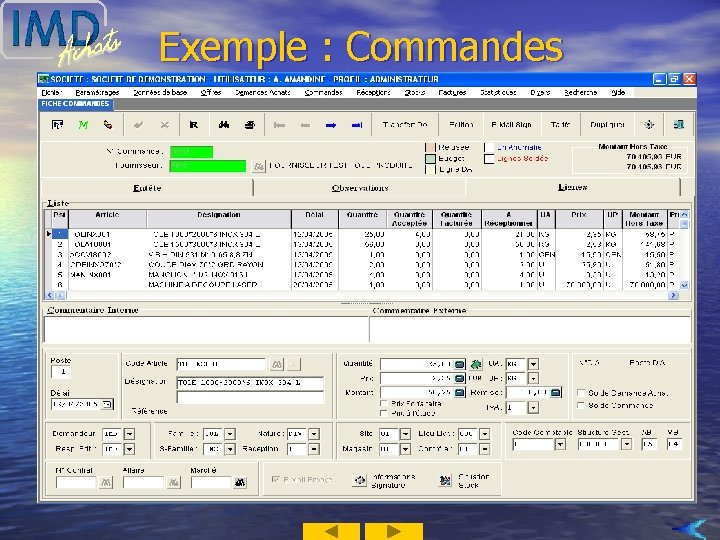Toggle Lignes Soldées checkbox
Image resolution: width=720 pixels, height=540 pixels.
pos(489,159)
